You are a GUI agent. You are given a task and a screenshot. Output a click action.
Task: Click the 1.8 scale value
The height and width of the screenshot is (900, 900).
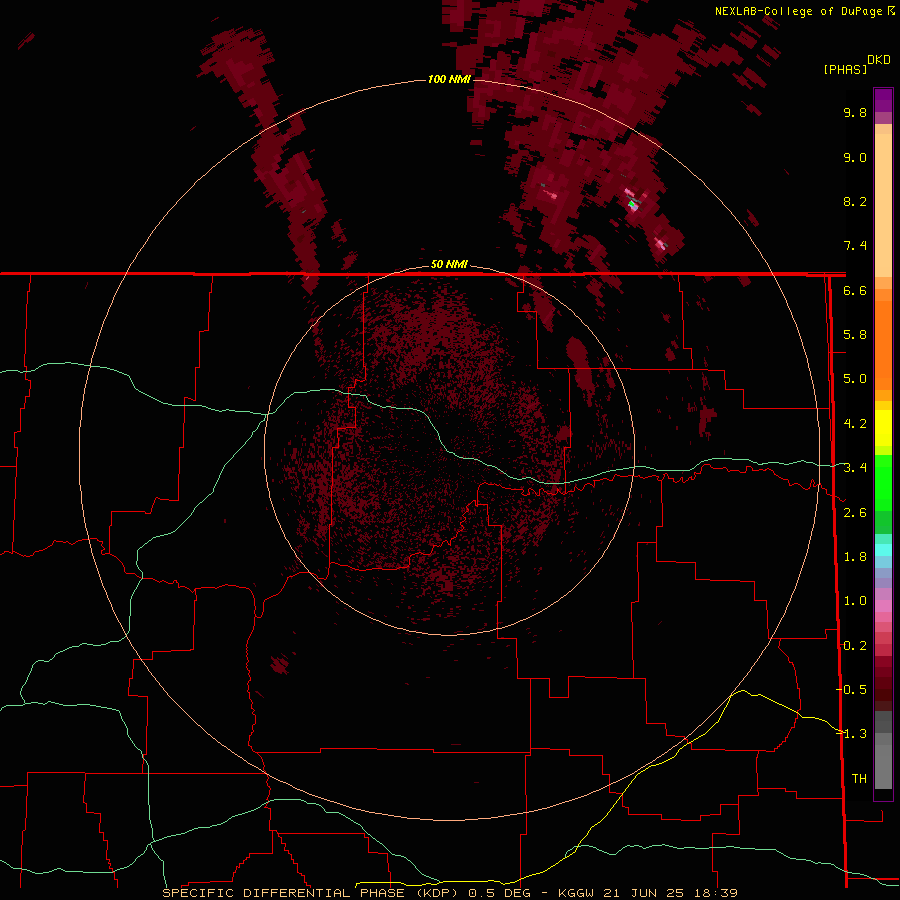pos(855,557)
